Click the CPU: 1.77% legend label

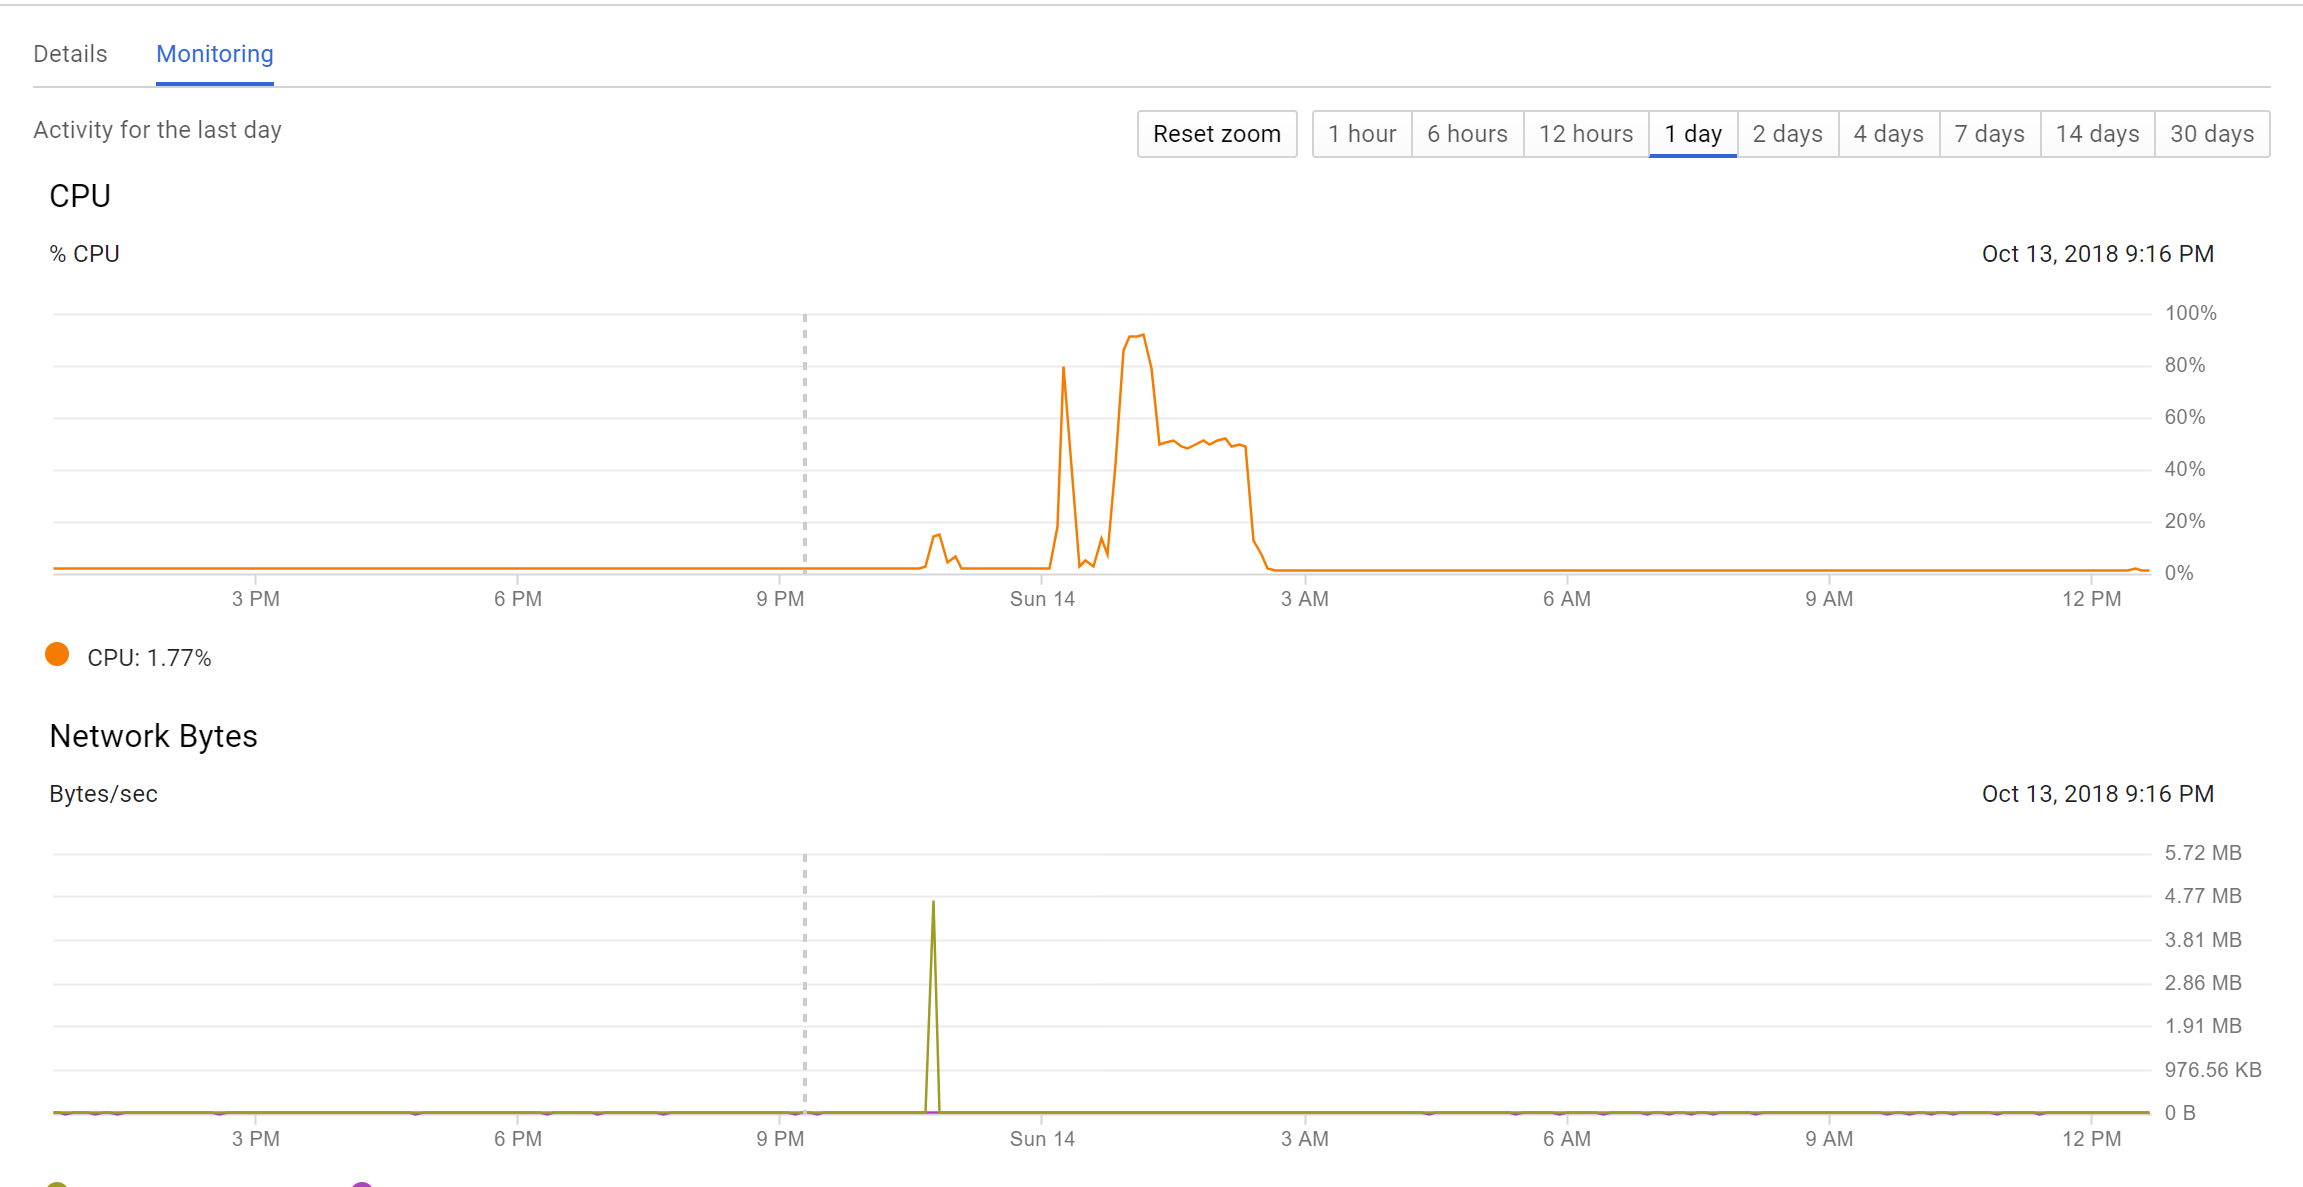[x=149, y=658]
